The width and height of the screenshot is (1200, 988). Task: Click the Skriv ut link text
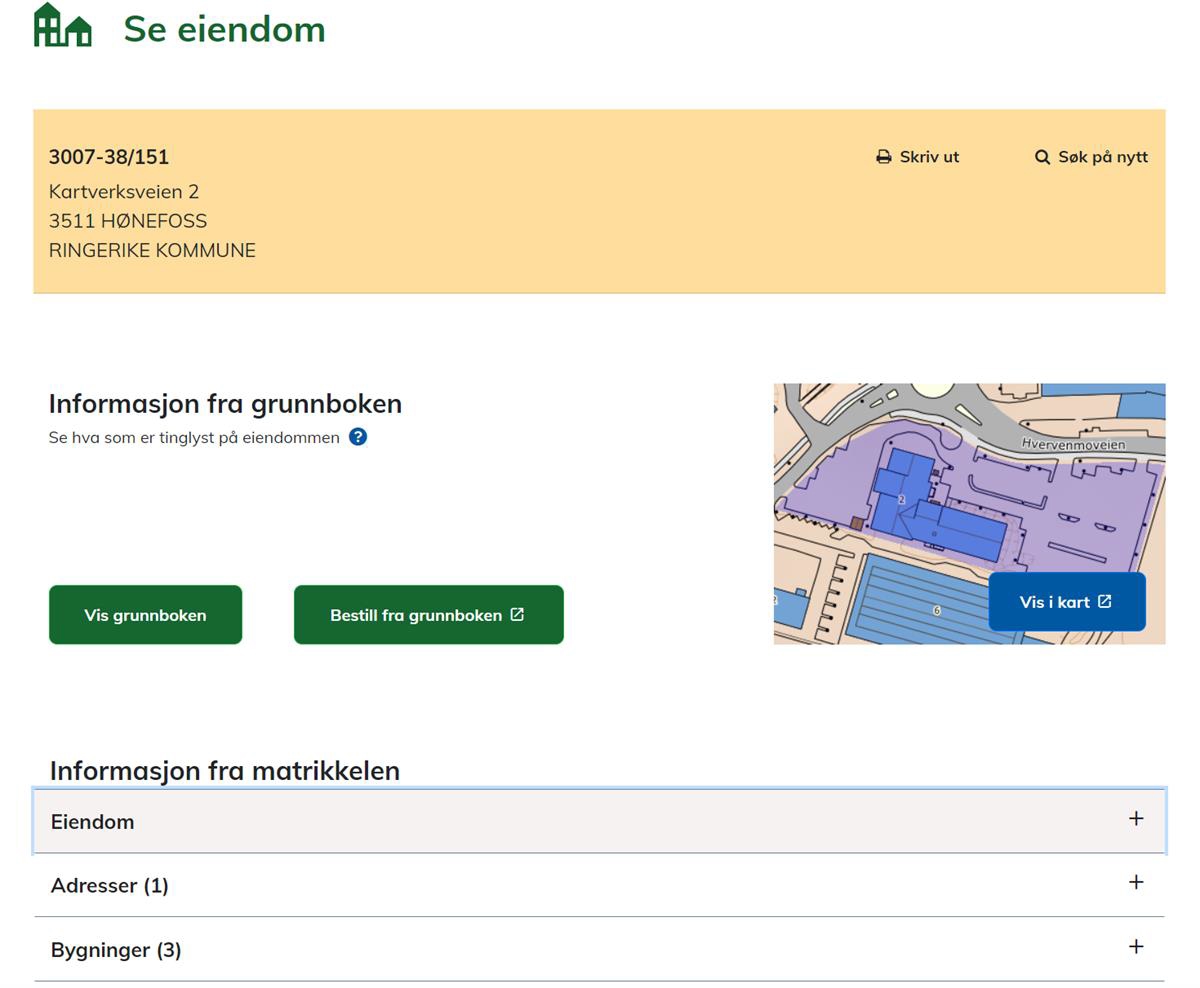tap(929, 157)
